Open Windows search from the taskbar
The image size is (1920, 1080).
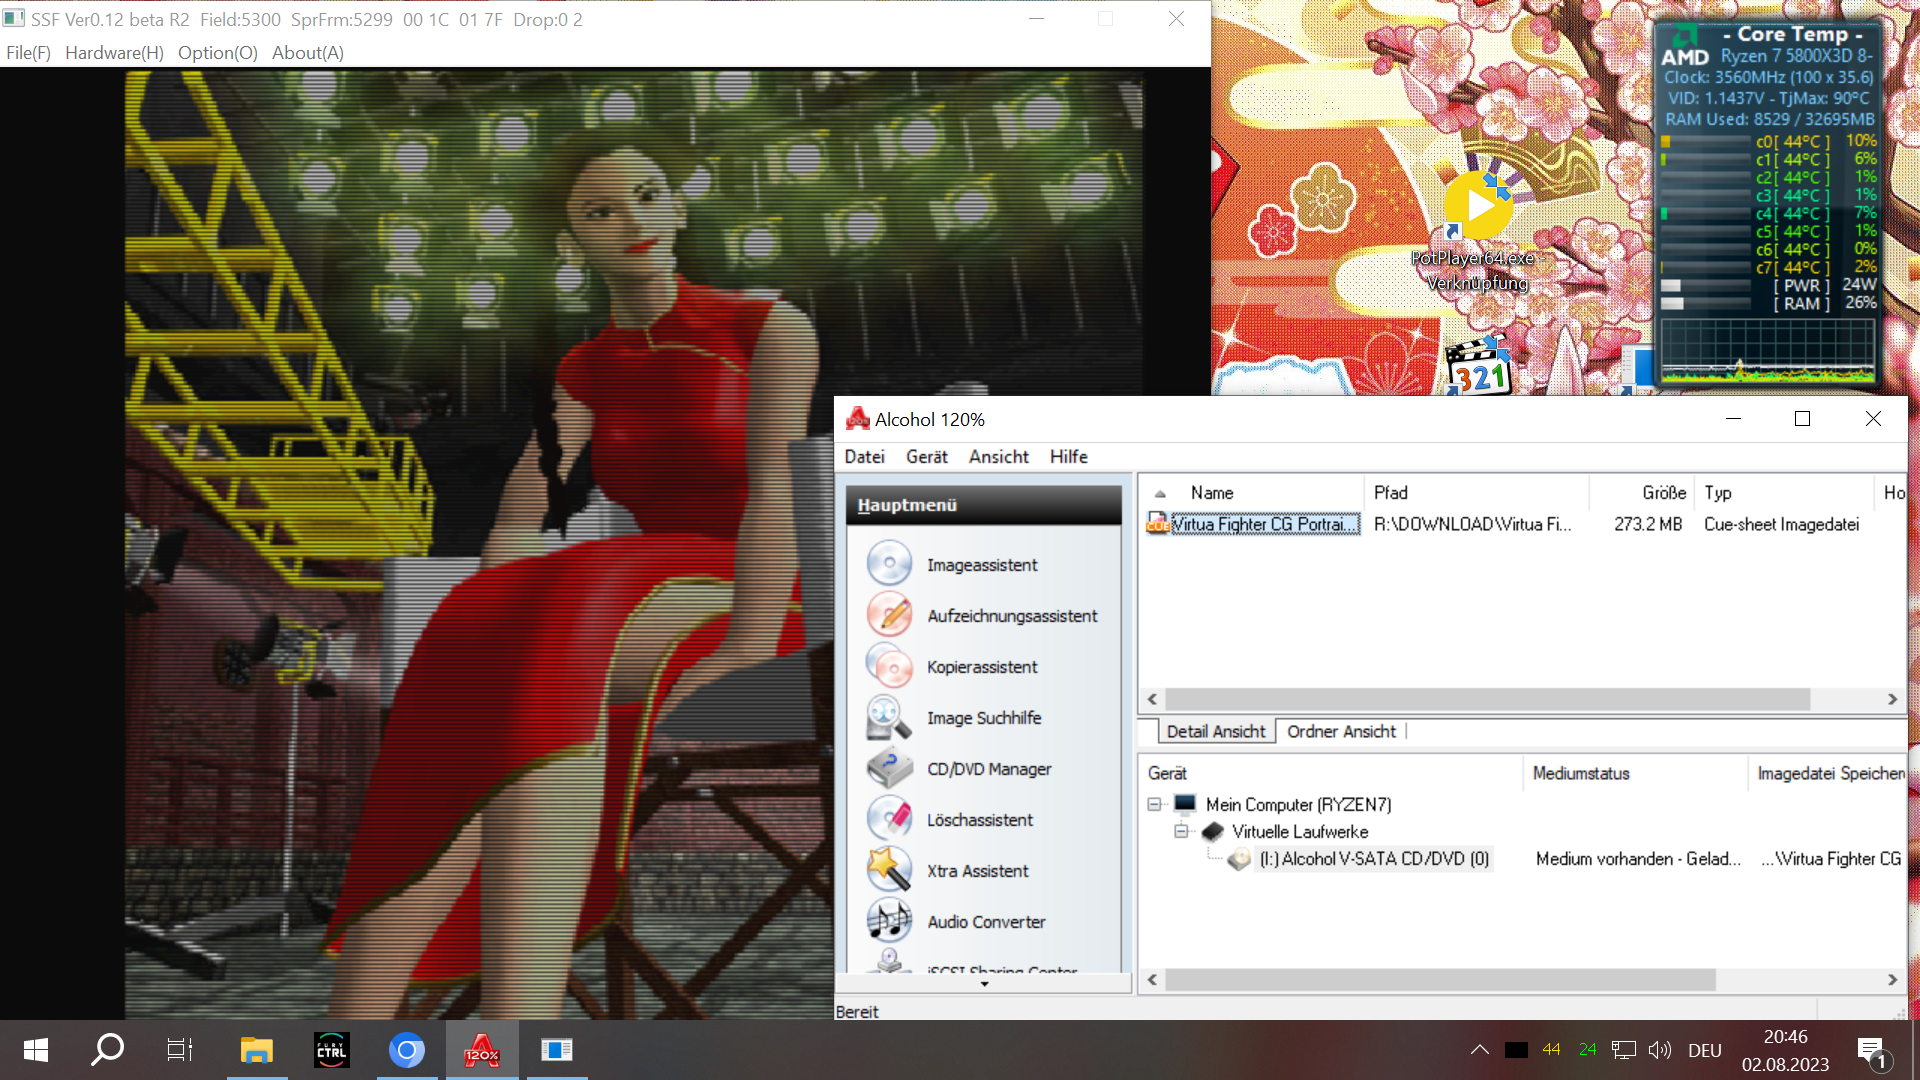107,1050
